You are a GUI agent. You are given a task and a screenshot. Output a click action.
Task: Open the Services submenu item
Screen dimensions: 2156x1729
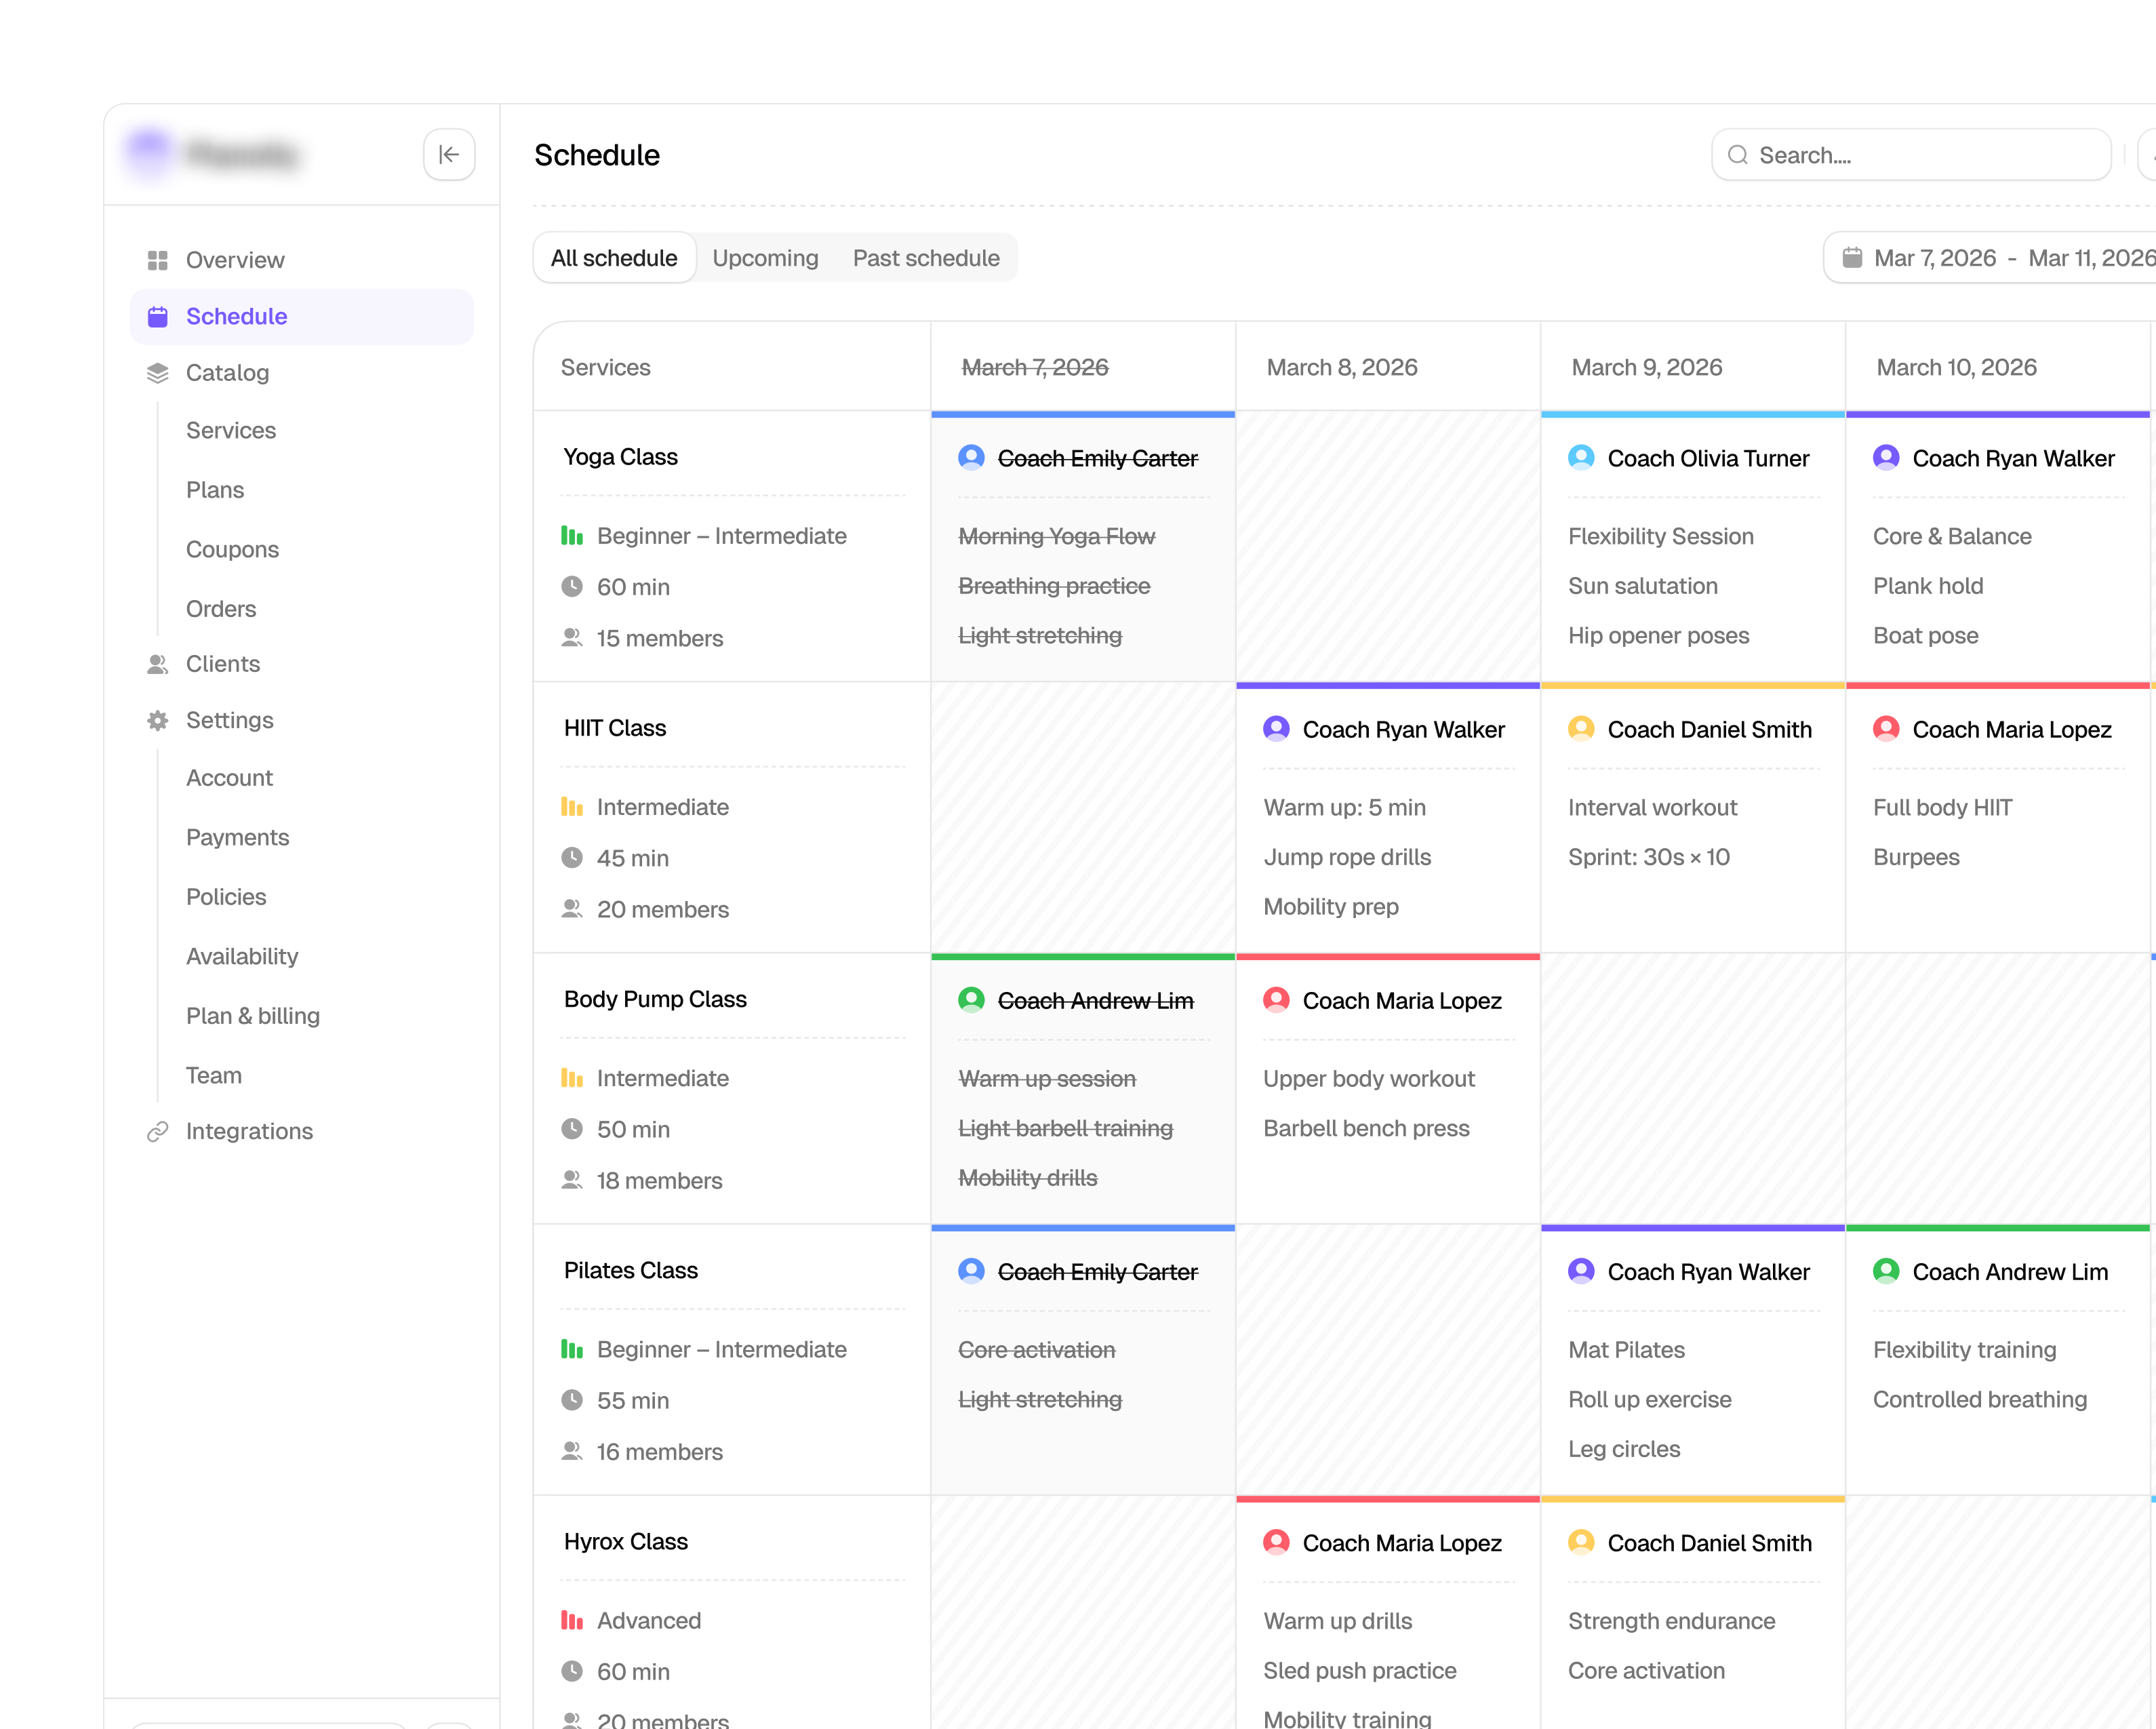click(231, 430)
